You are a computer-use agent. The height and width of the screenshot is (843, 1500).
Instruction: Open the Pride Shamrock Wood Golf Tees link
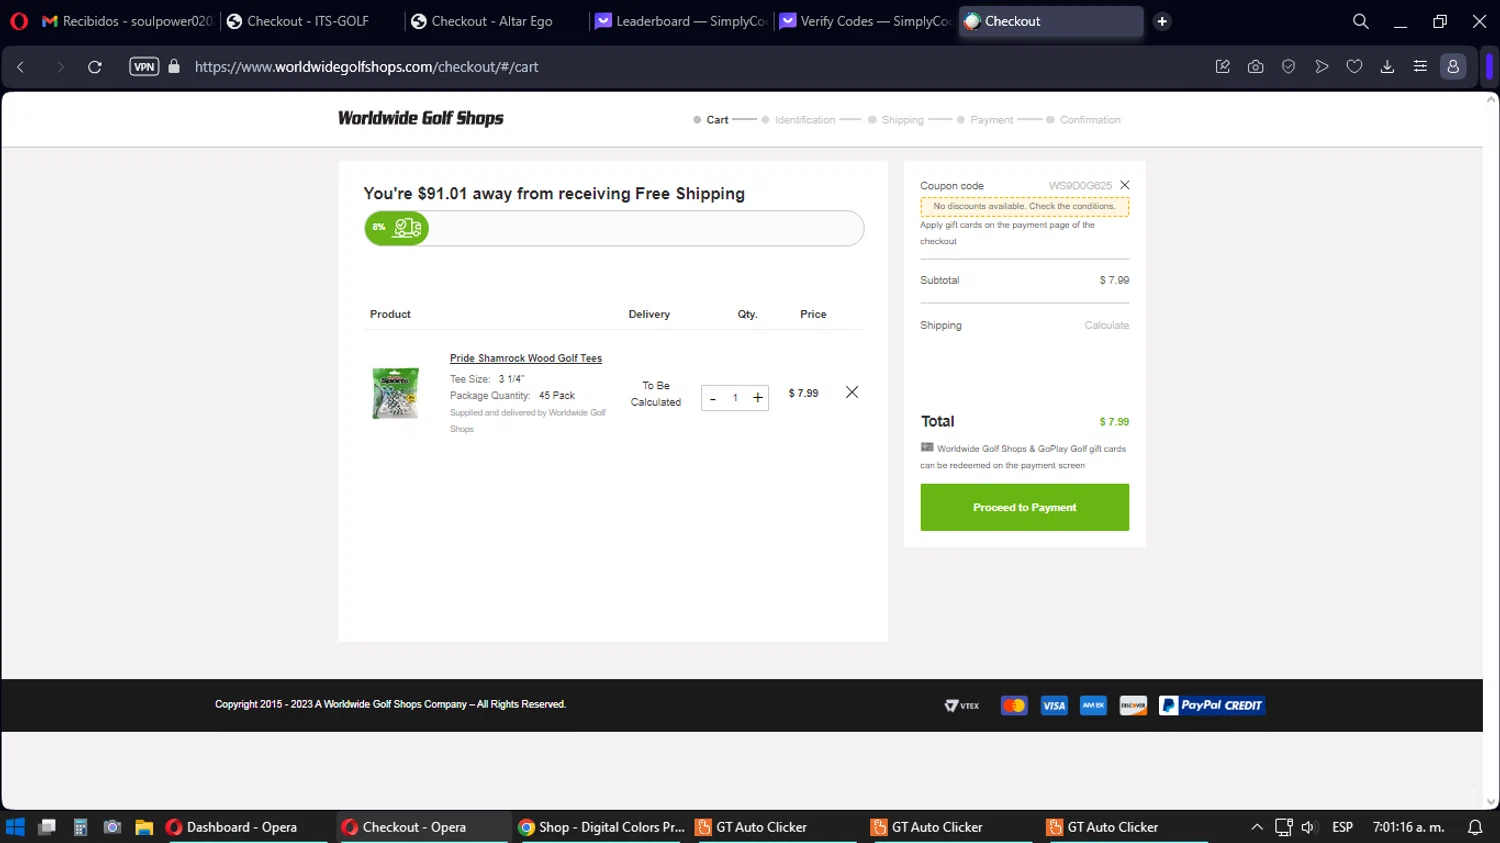(526, 358)
